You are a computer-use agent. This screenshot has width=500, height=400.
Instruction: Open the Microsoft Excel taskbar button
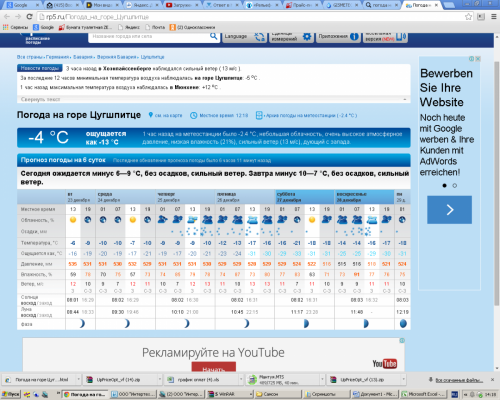pyautogui.click(x=423, y=394)
